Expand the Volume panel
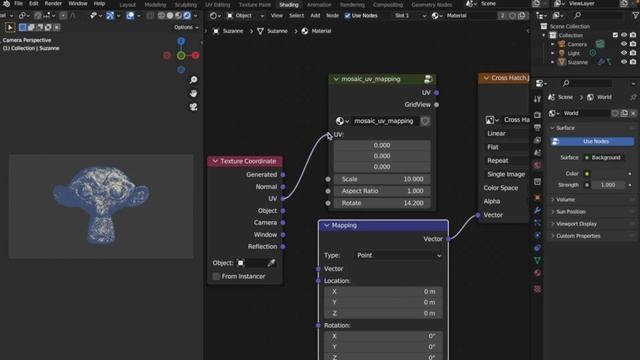Viewport: 640px width, 360px height. coord(565,200)
